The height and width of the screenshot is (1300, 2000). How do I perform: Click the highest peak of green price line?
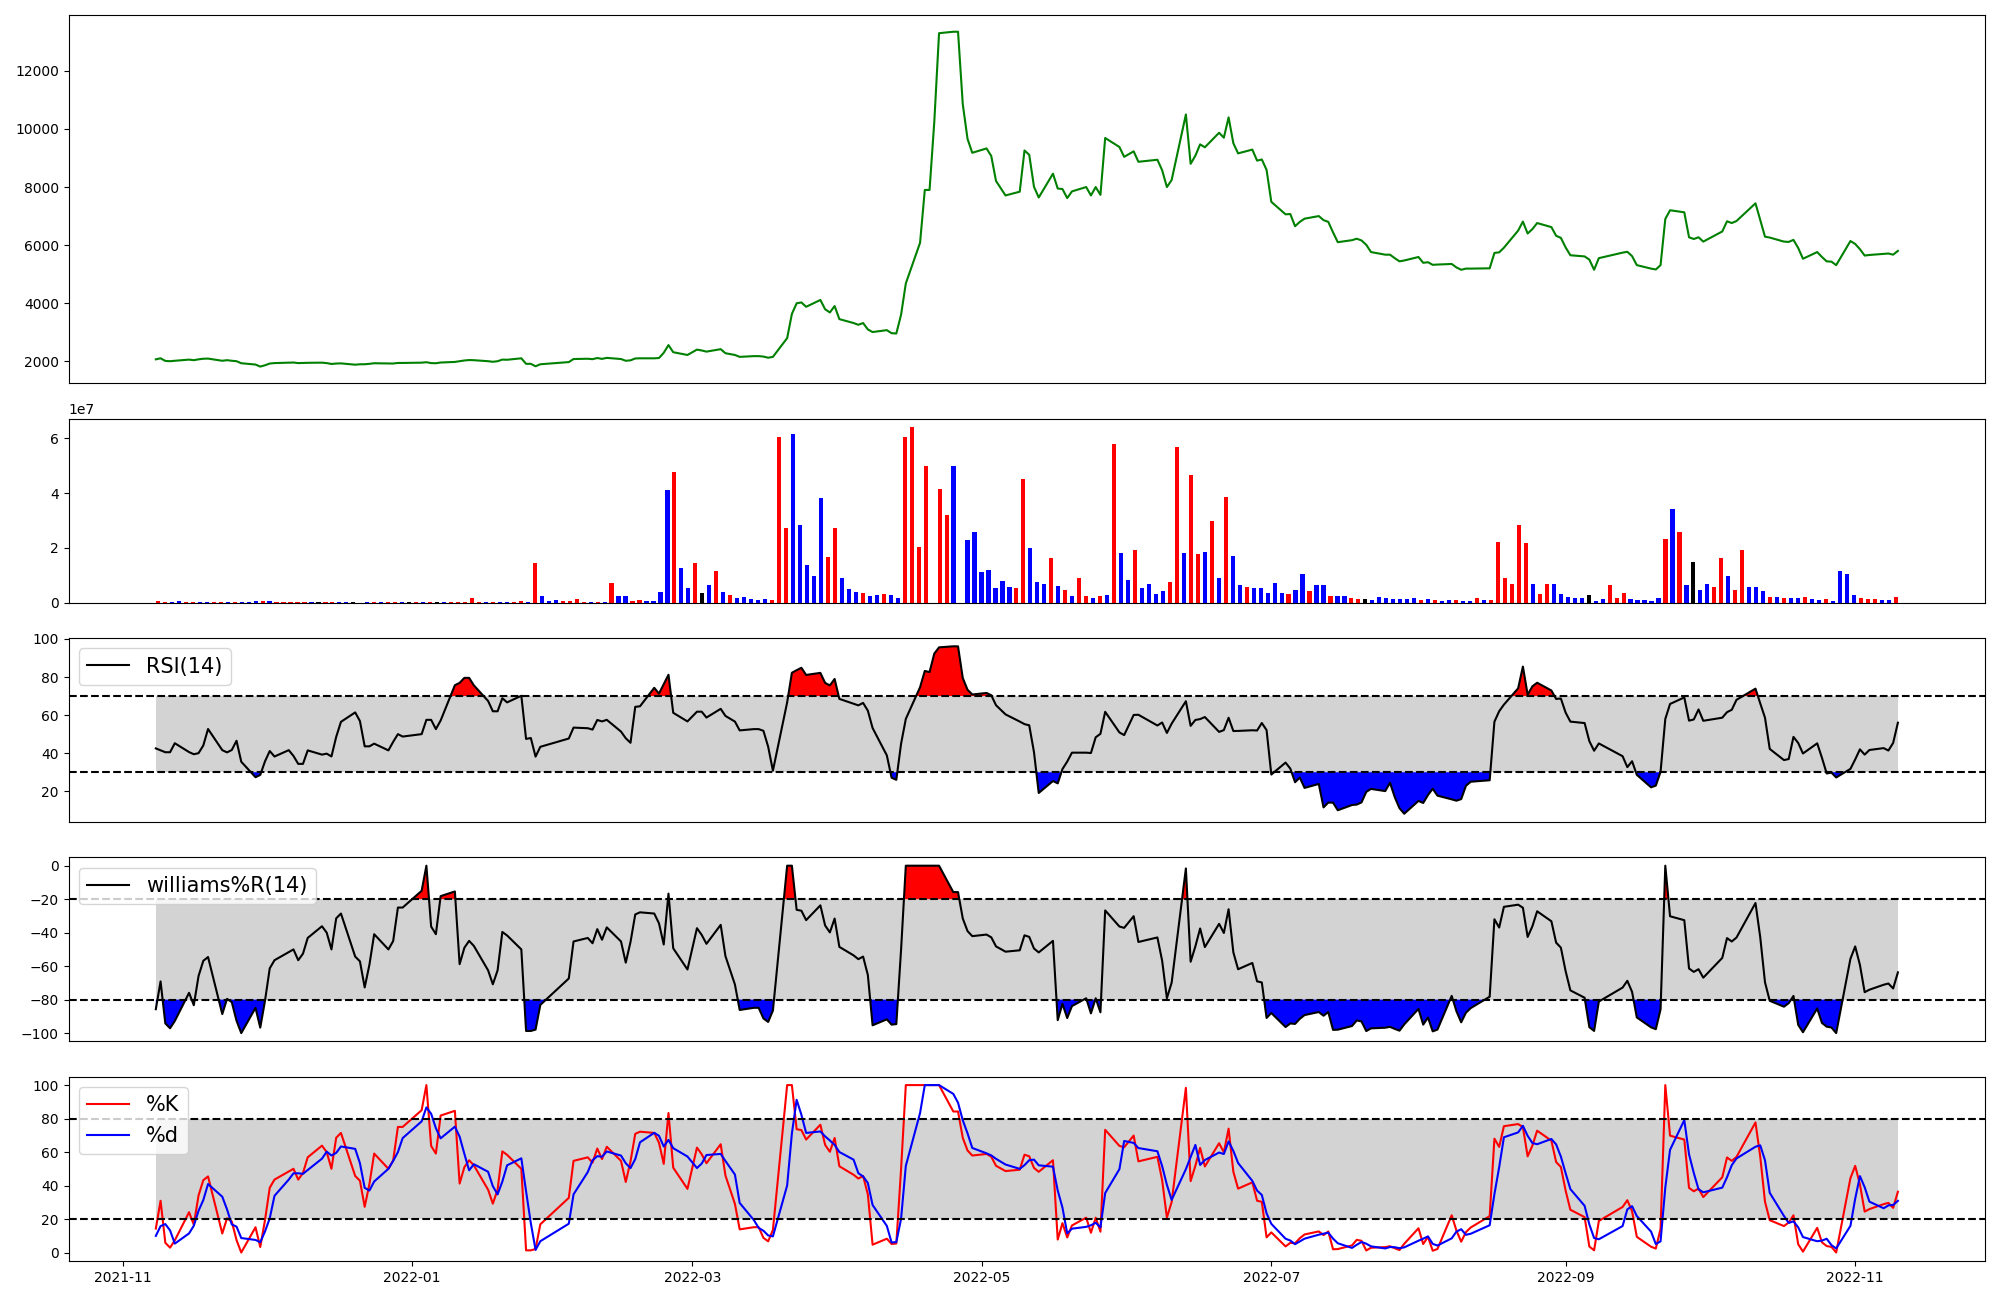(957, 32)
